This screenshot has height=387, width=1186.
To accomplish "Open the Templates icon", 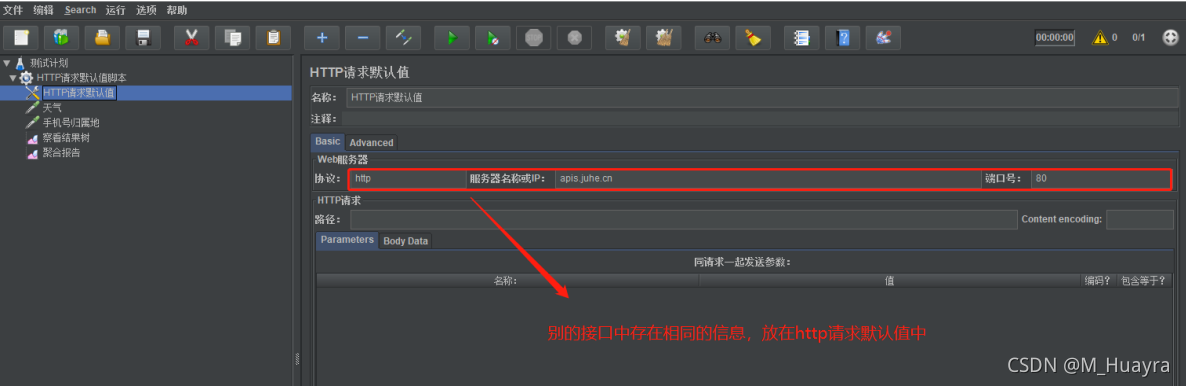I will 62,38.
